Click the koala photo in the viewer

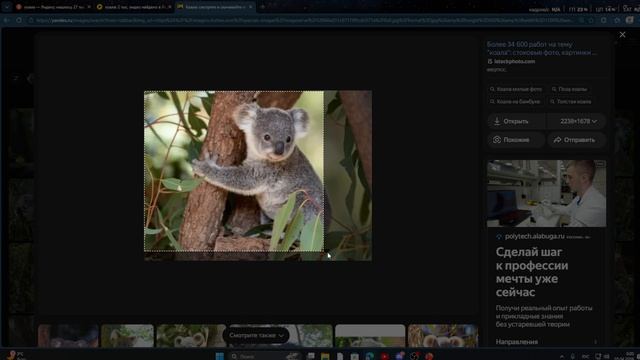[x=258, y=176]
